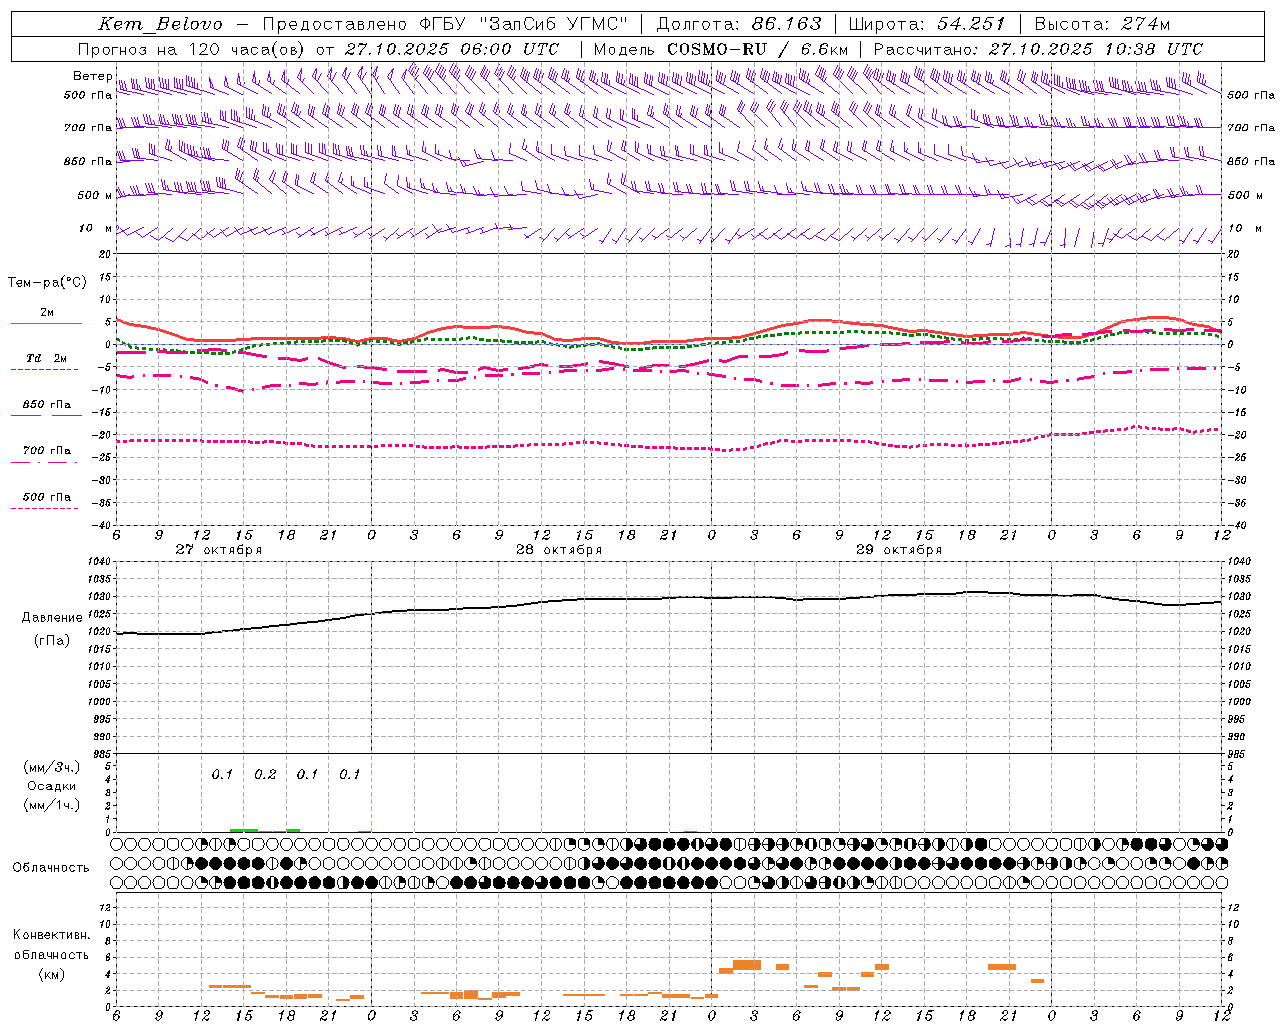
Task: Click the (мм/1ч.) precipitation unit label
Action: click(51, 805)
